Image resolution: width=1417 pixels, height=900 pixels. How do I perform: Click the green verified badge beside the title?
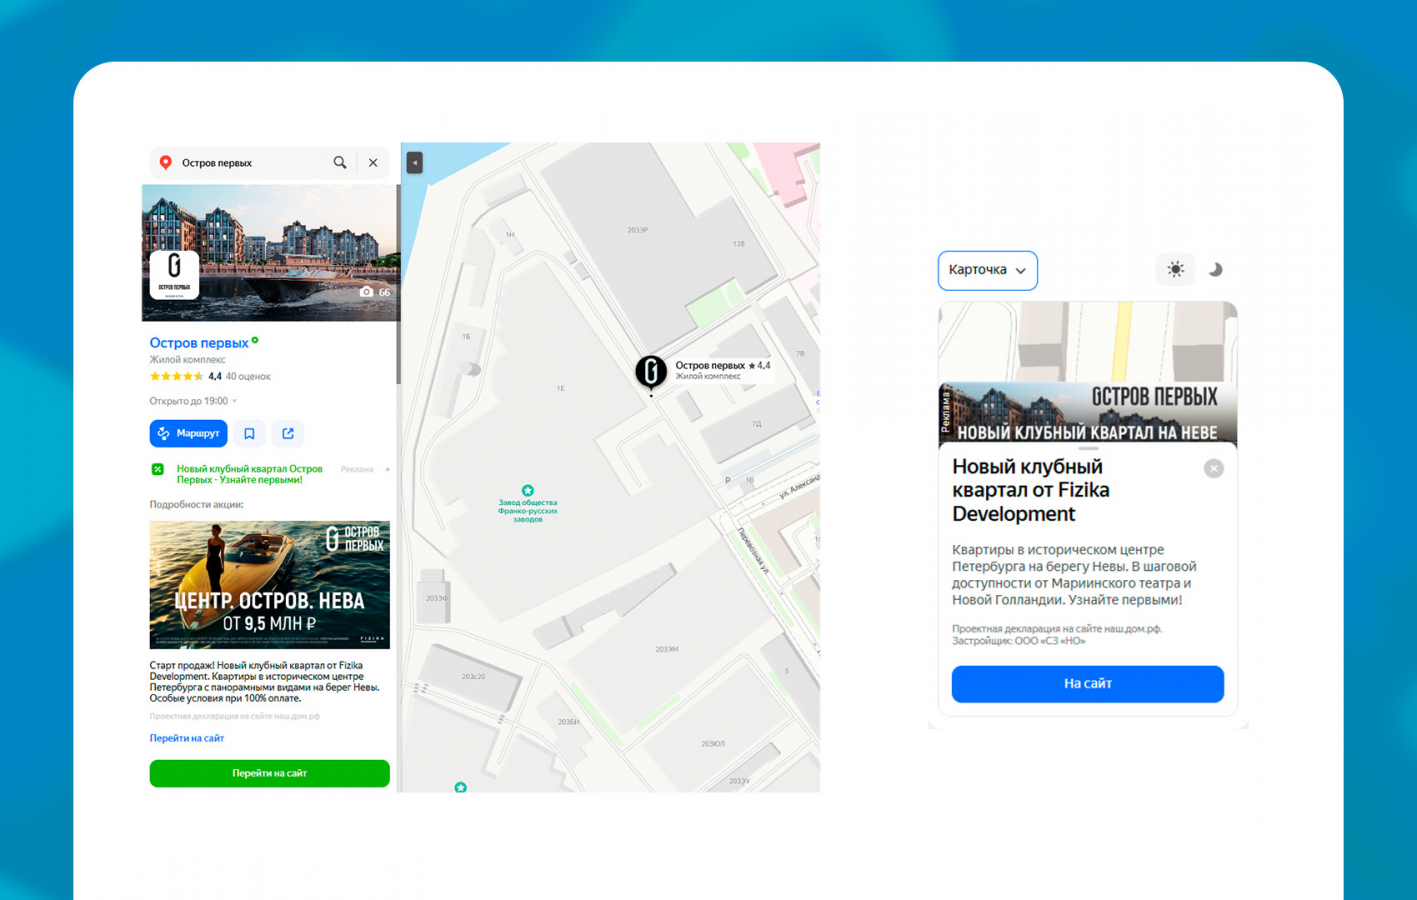coord(255,340)
